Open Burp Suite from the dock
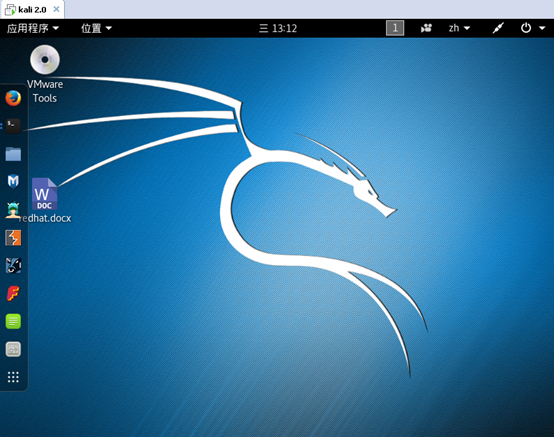This screenshot has height=437, width=554. pos(13,238)
